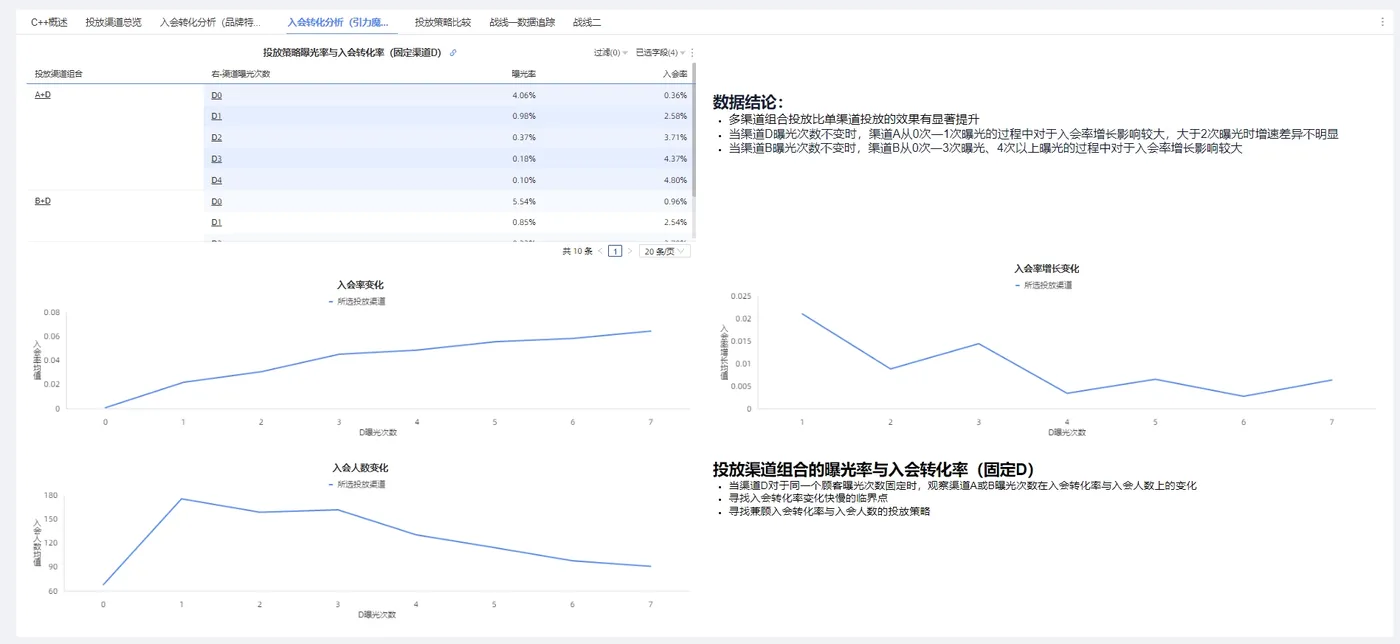Click the 数据结论 heading
Viewport: 1400px width, 644px height.
pos(749,102)
